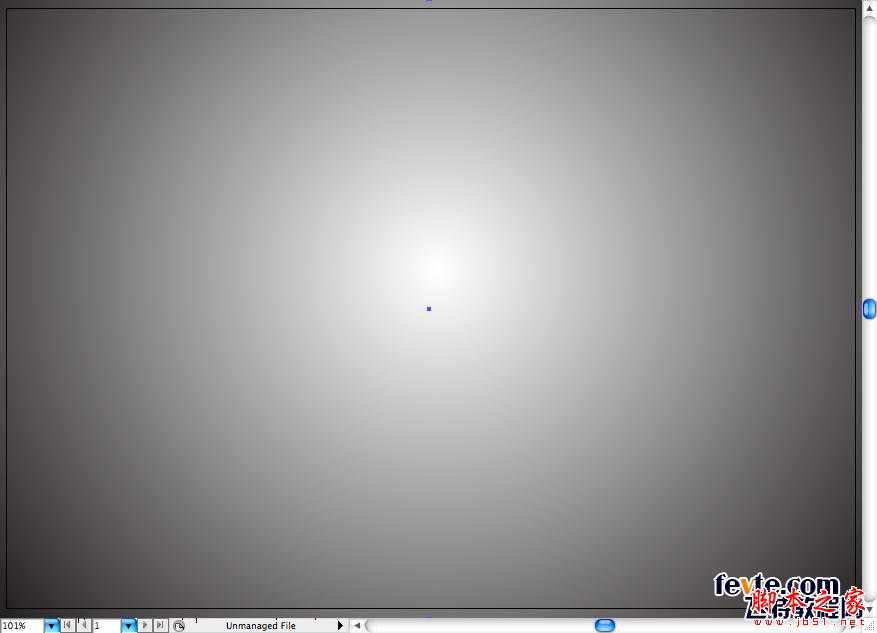Click the horizontal scrollbar thumb
Screen dimensions: 877x633
(605, 625)
